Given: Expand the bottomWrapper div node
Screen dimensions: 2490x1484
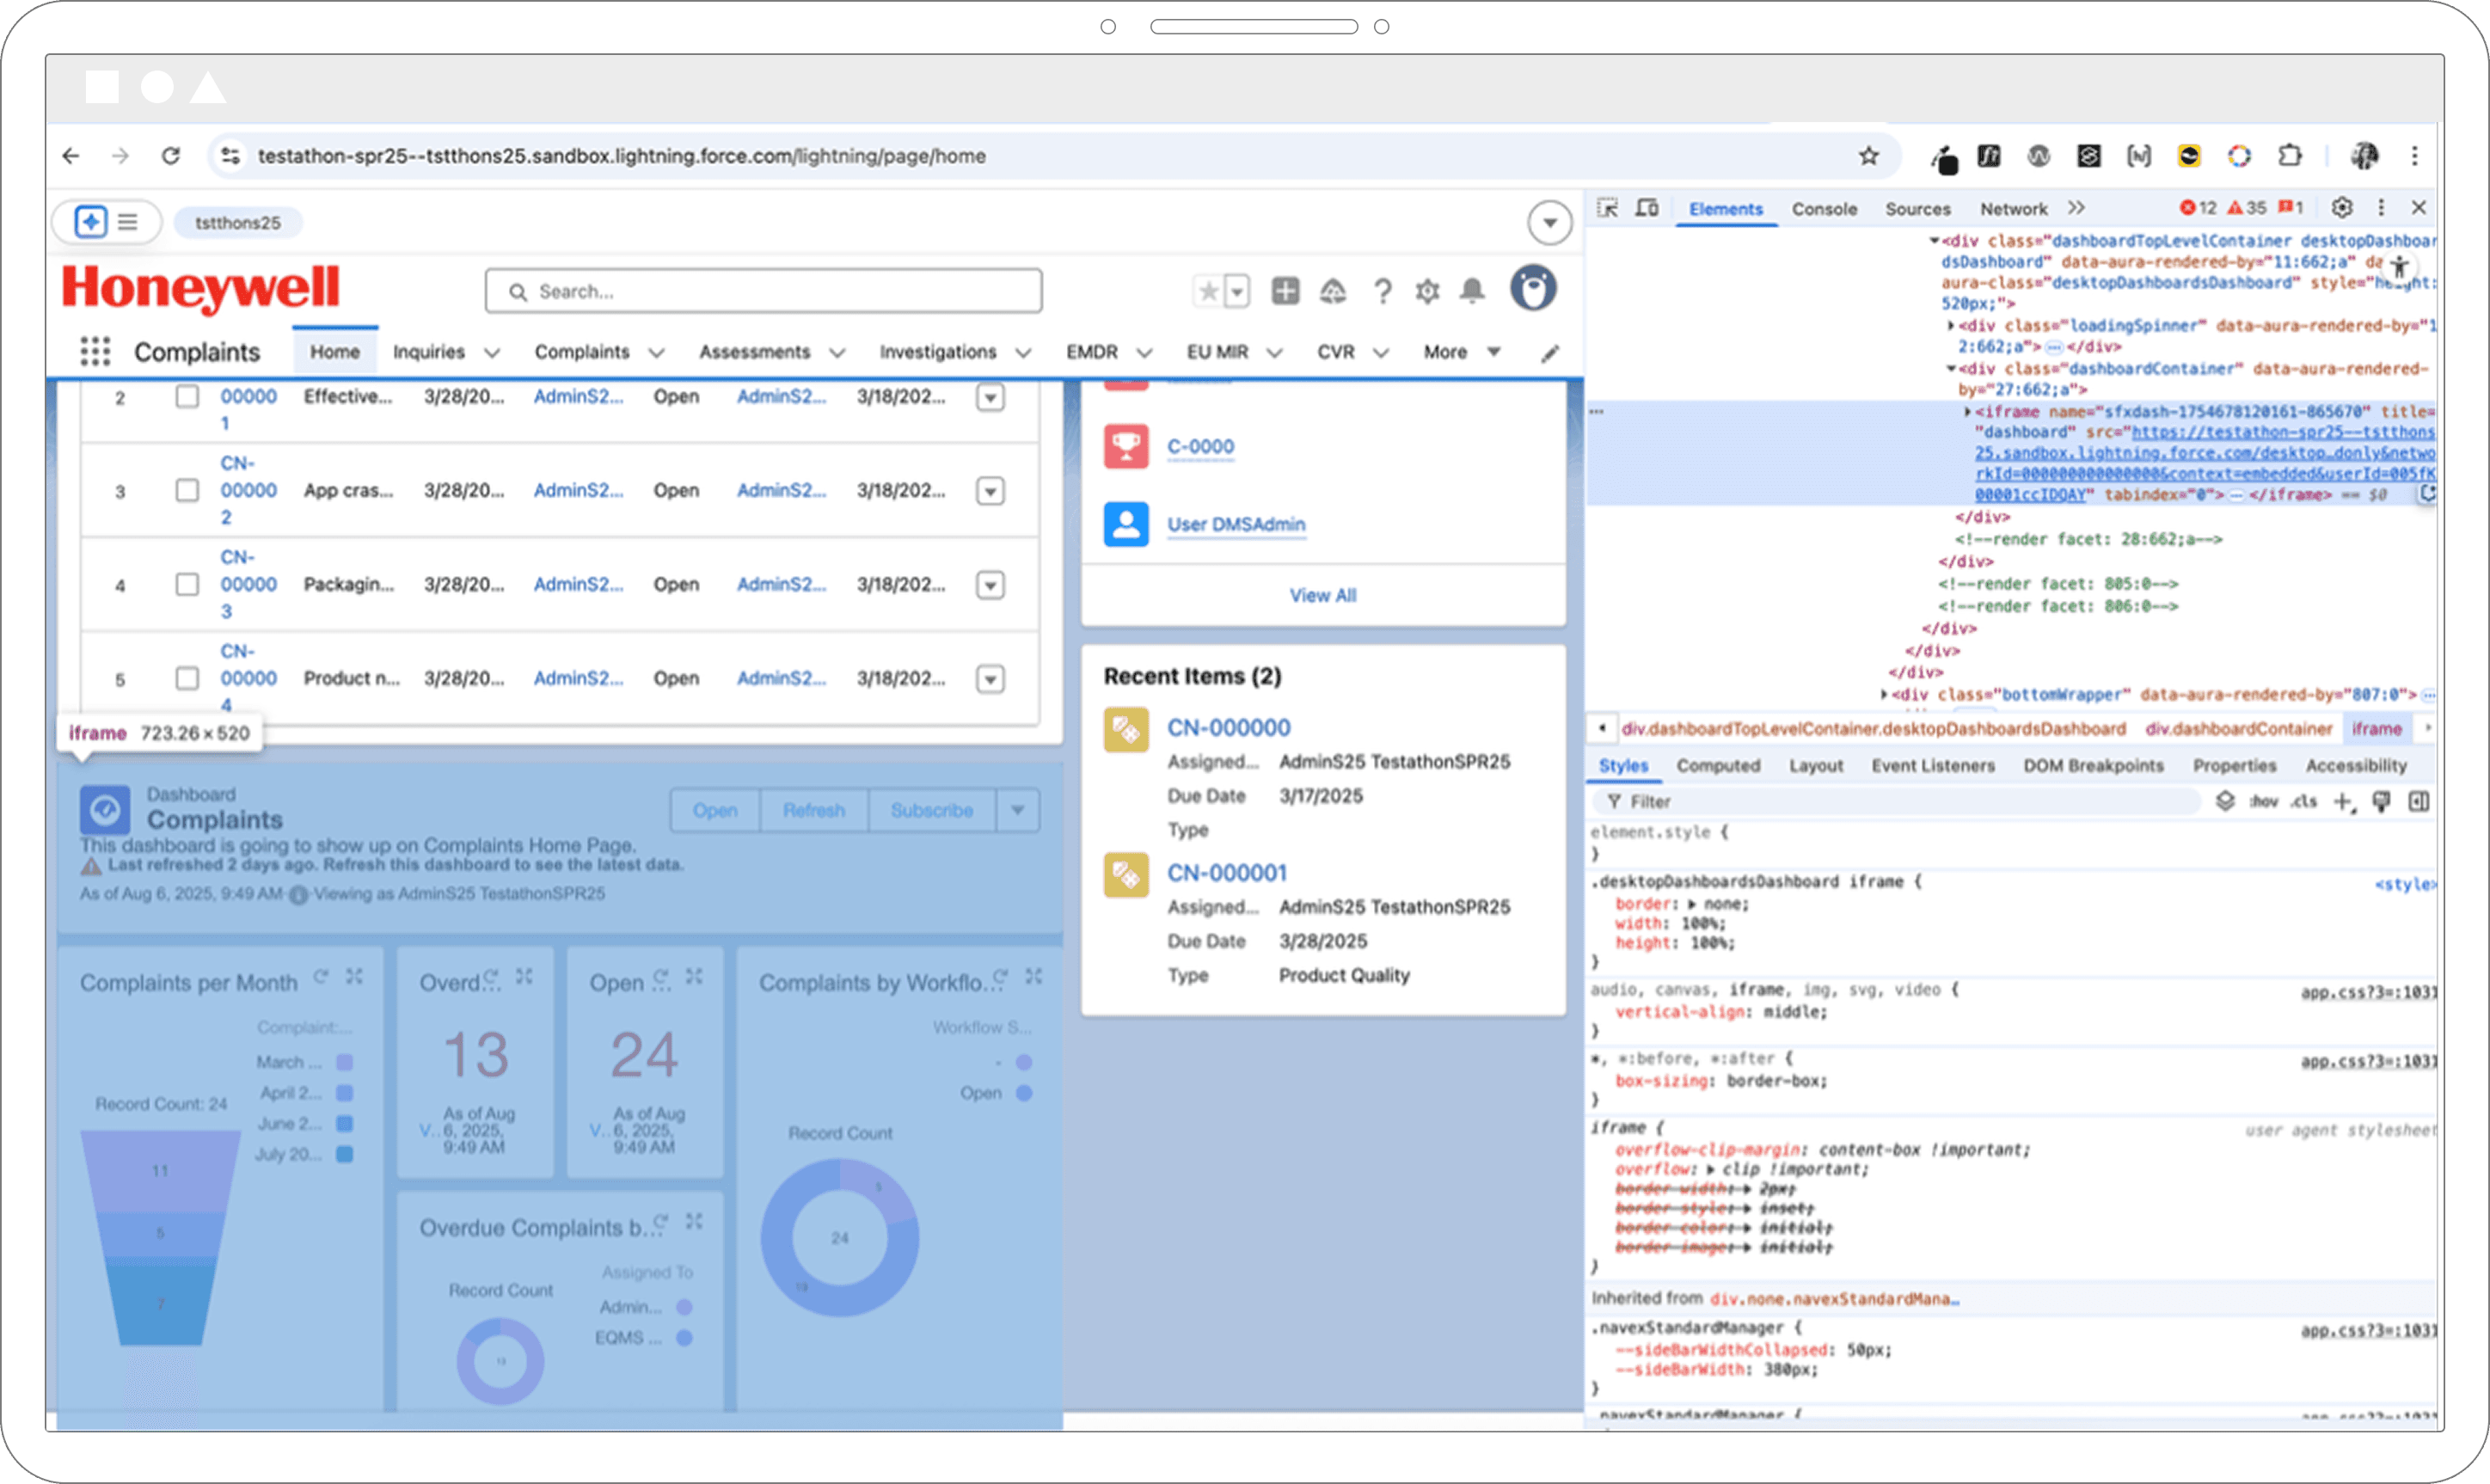Looking at the screenshot, I should click(x=1883, y=695).
